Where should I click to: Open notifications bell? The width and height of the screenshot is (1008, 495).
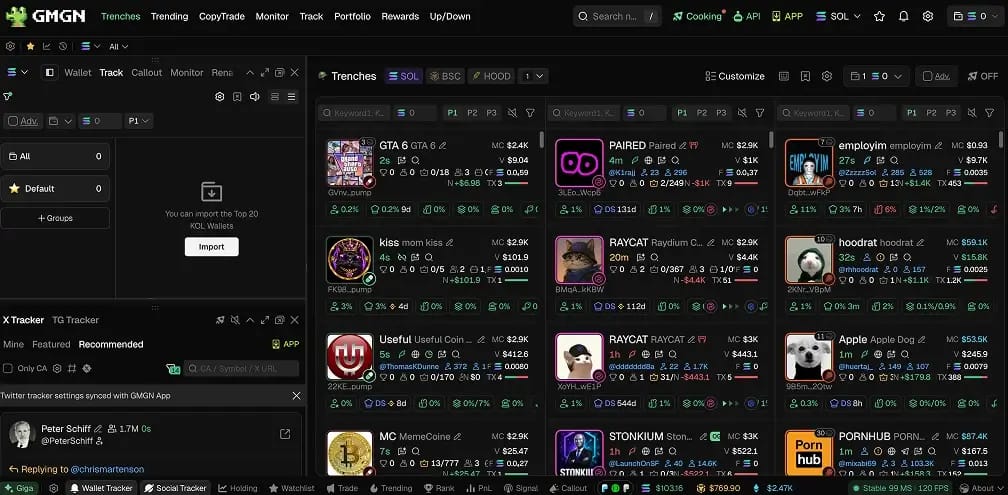tap(904, 16)
